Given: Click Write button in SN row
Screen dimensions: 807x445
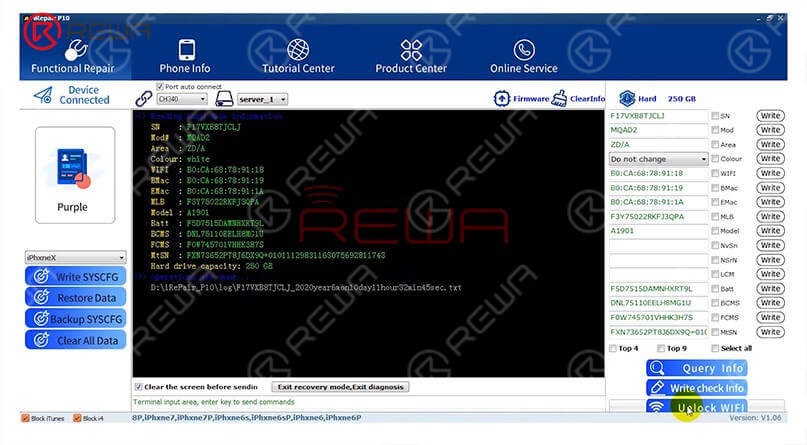Looking at the screenshot, I should 770,116.
